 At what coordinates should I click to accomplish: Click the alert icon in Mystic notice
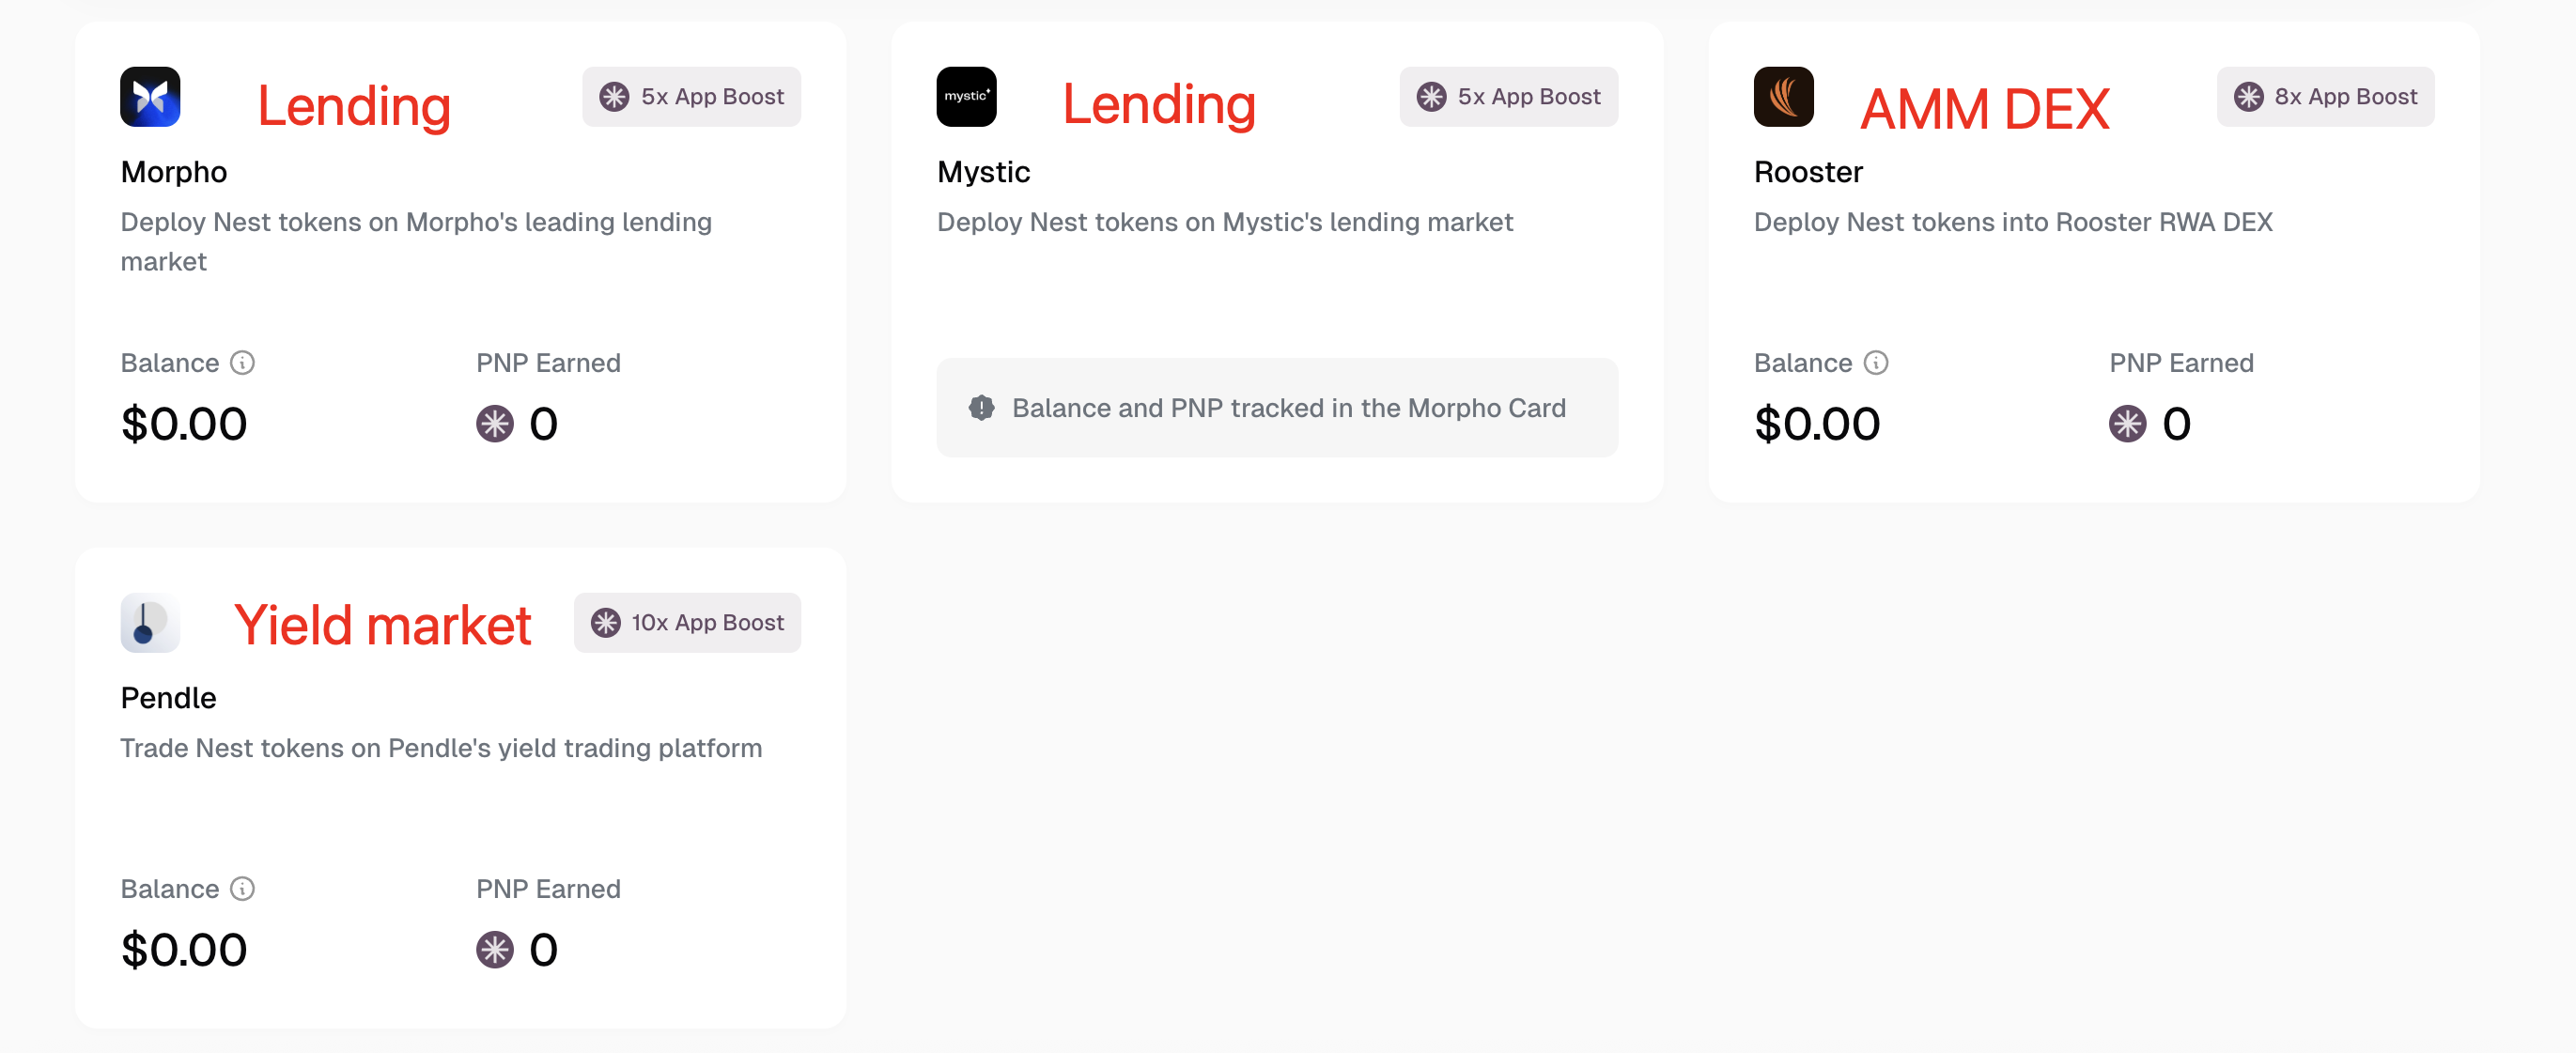981,408
